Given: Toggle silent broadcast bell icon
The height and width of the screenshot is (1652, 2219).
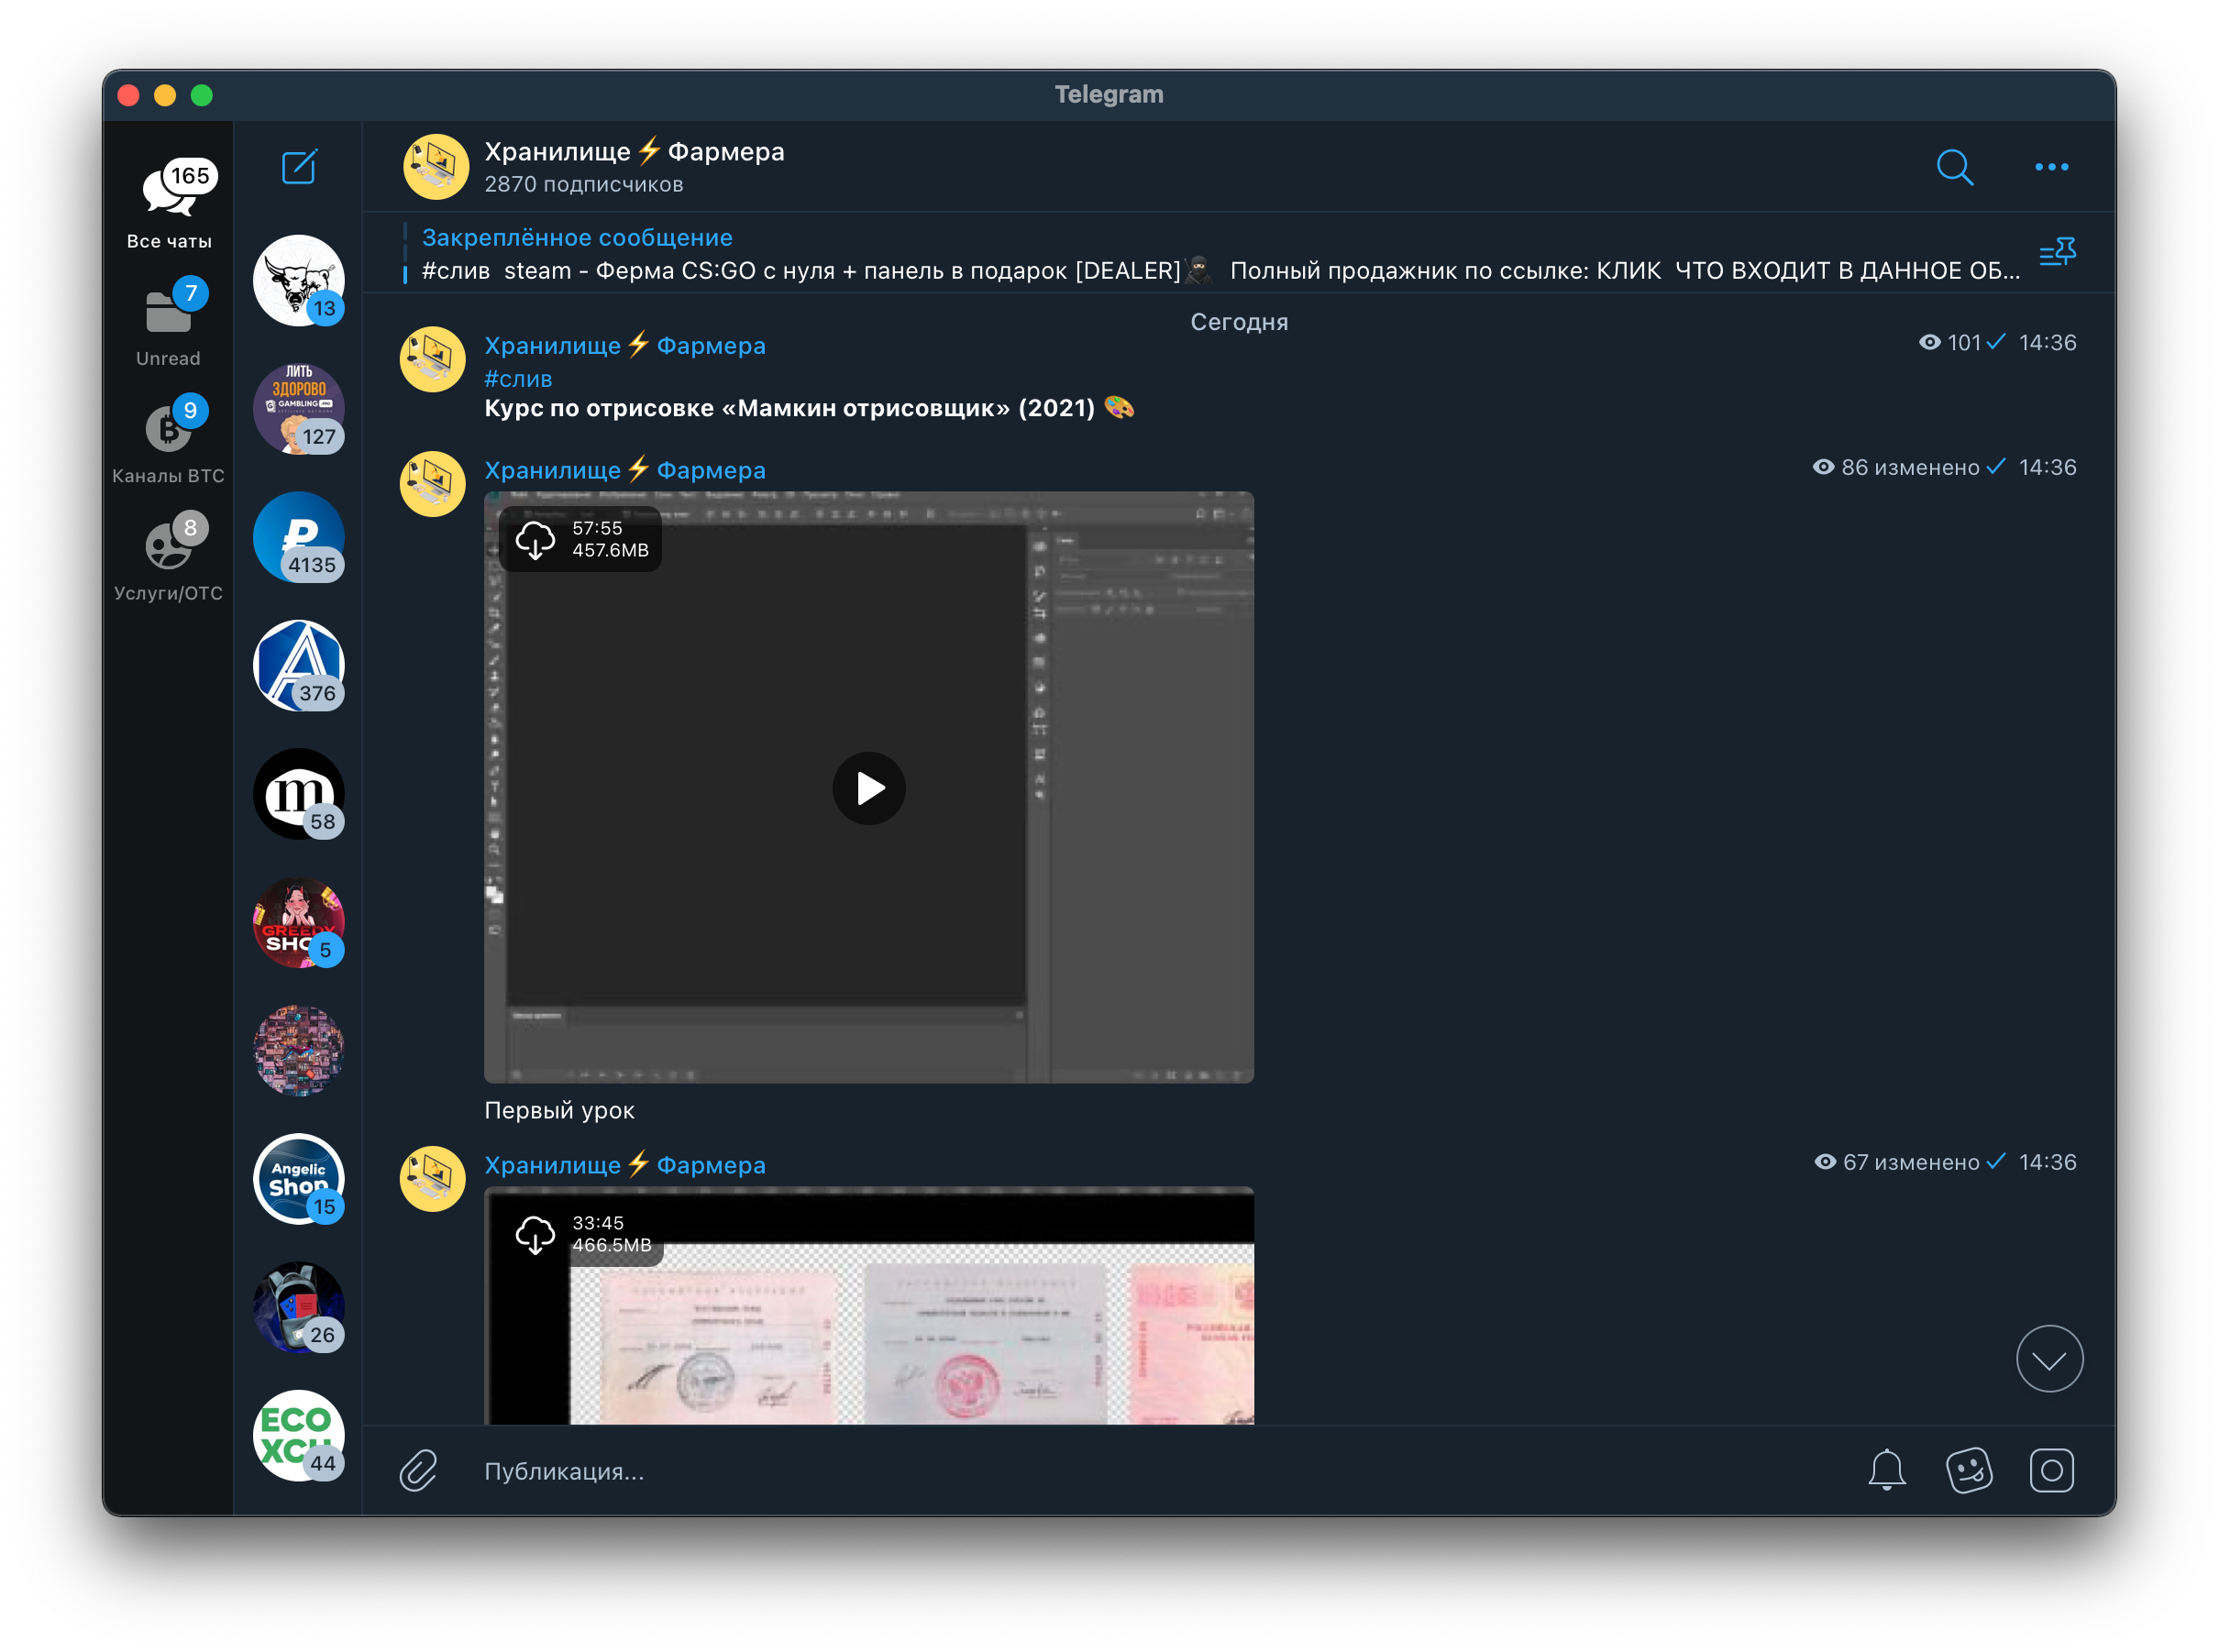Looking at the screenshot, I should [x=1886, y=1470].
